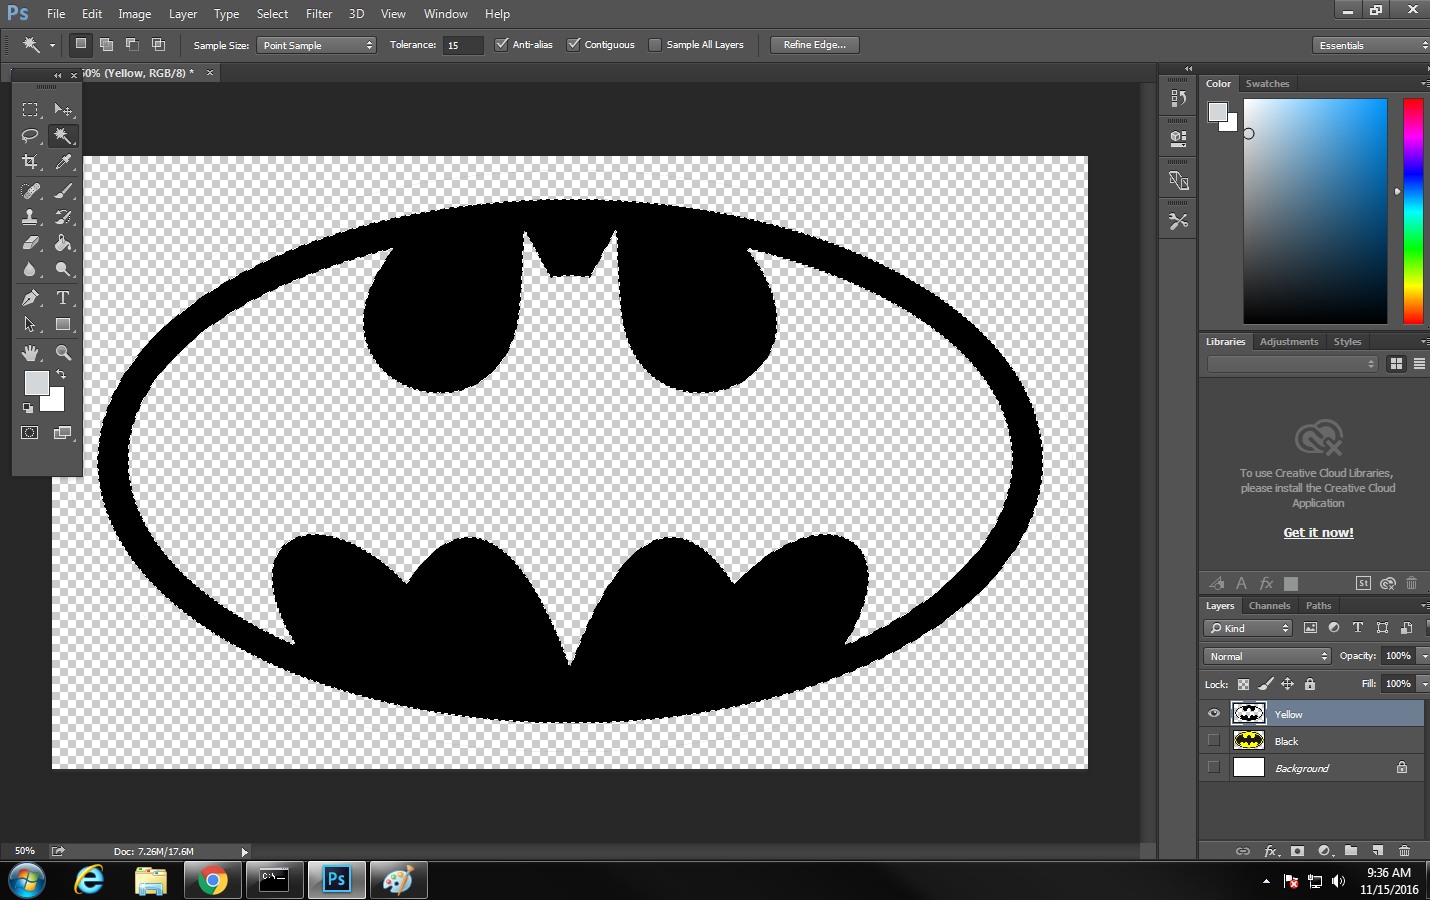Hide the Yellow layer
This screenshot has height=900, width=1430.
(1214, 714)
